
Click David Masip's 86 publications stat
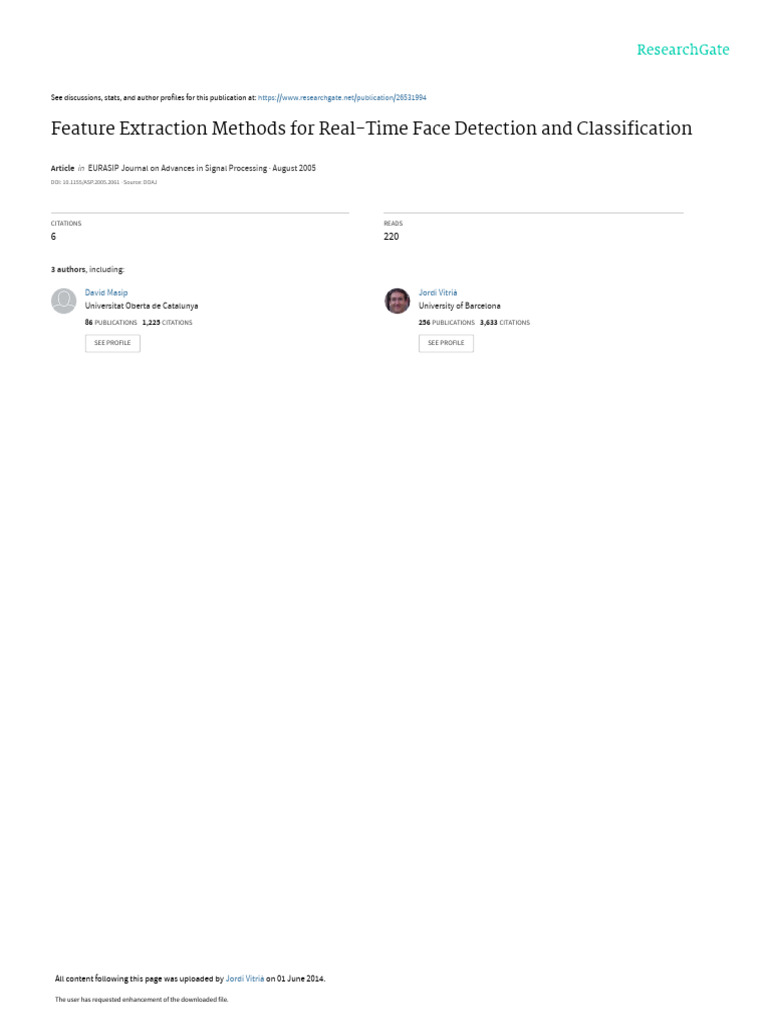tap(111, 323)
